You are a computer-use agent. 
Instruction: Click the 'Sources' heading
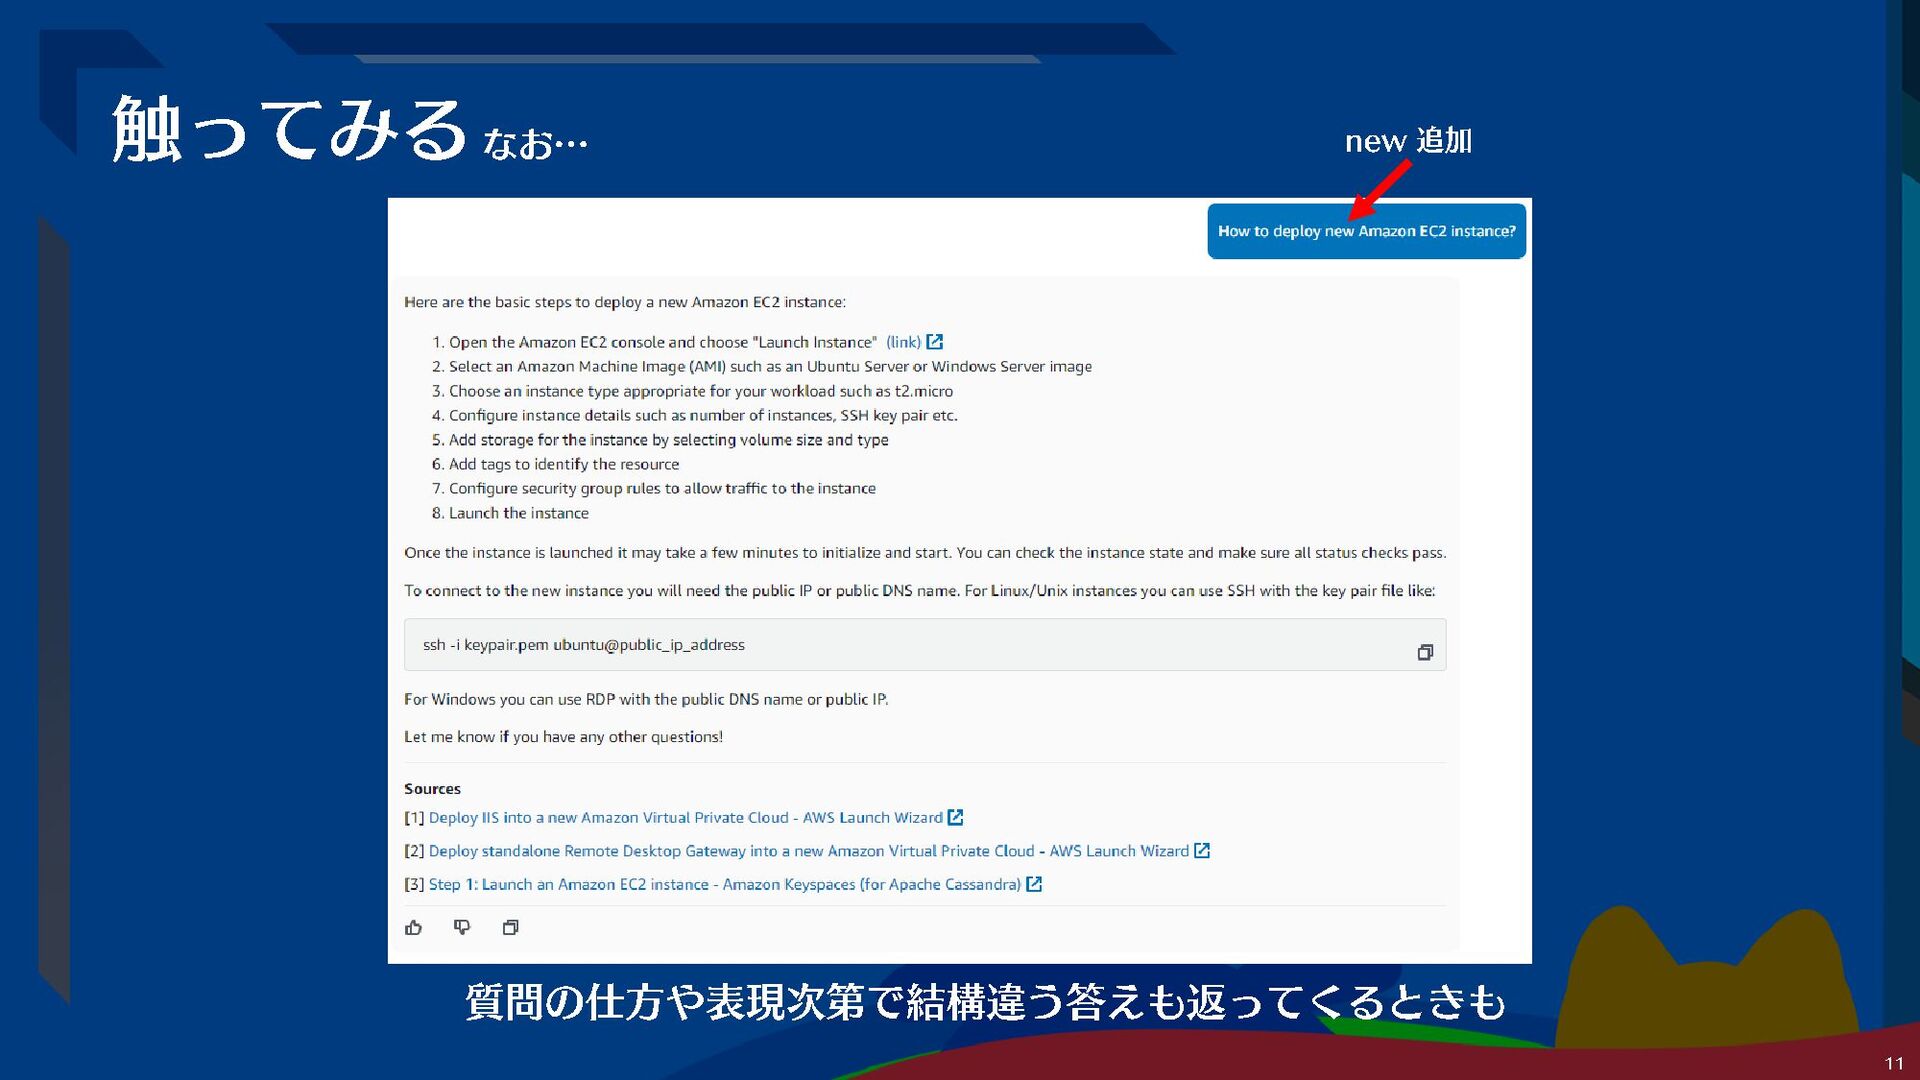tap(432, 789)
